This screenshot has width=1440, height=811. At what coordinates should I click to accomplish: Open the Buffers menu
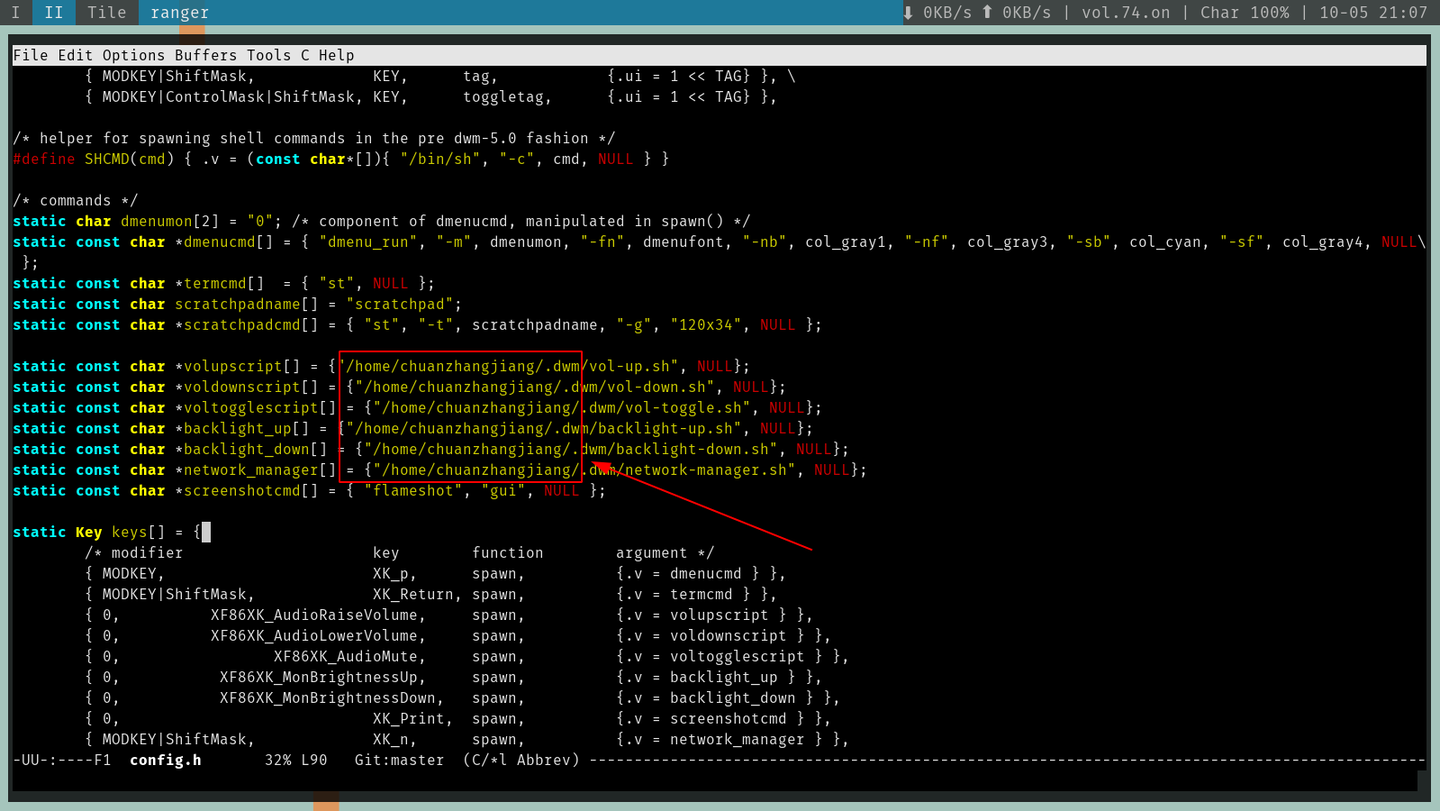[x=206, y=55]
